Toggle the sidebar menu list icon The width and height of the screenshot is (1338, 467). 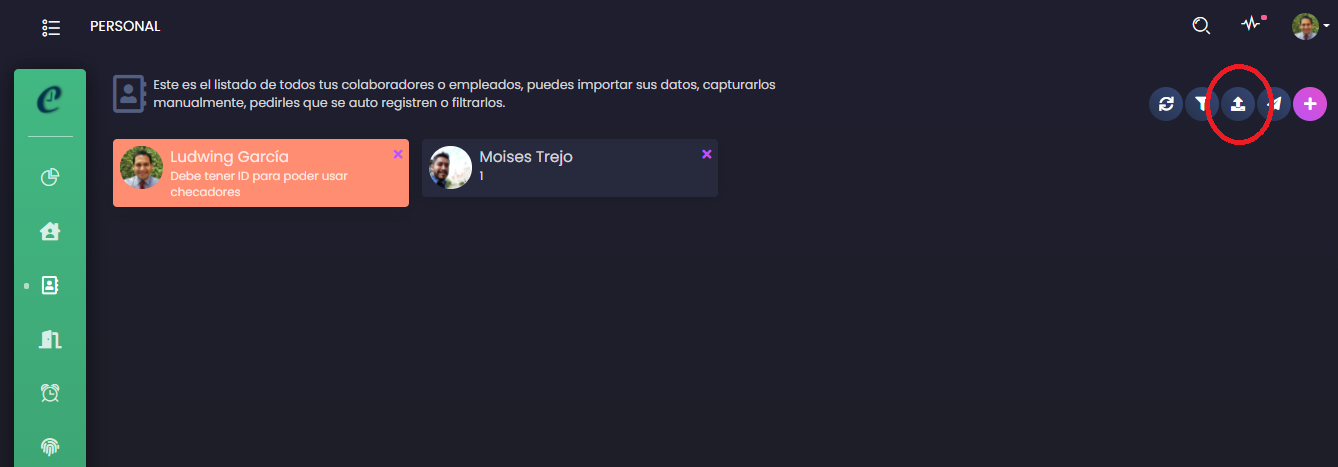coord(51,27)
